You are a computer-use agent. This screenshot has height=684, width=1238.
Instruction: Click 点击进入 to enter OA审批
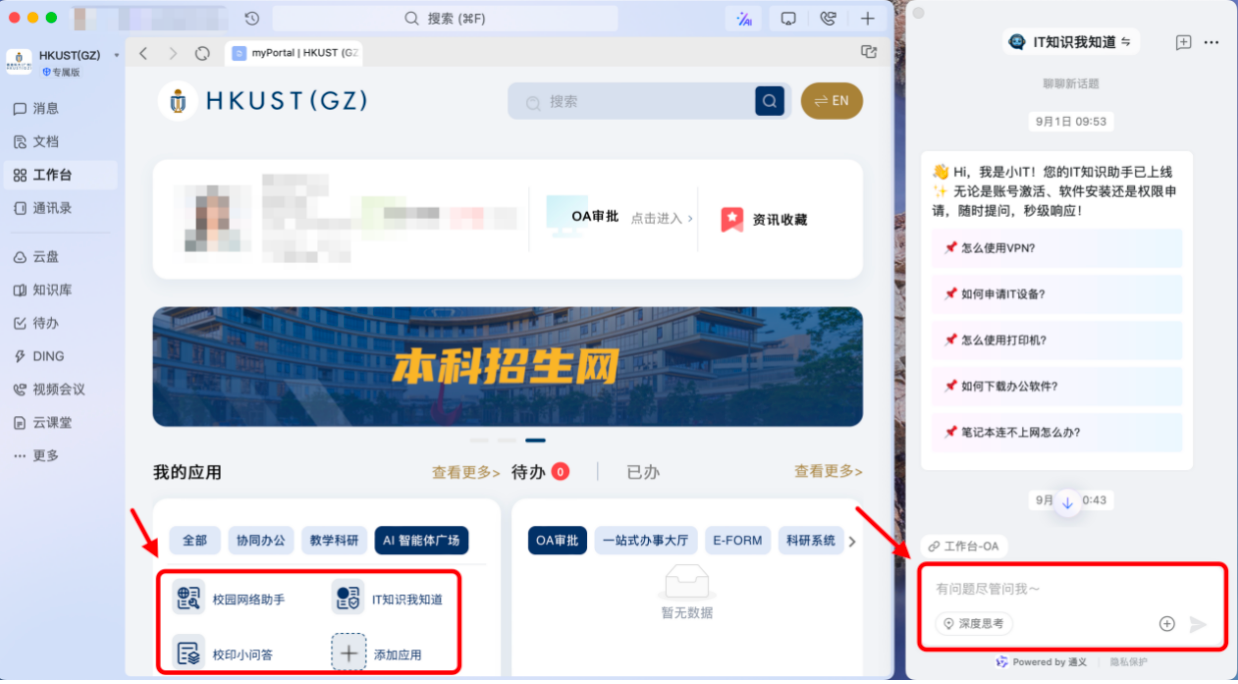[661, 218]
